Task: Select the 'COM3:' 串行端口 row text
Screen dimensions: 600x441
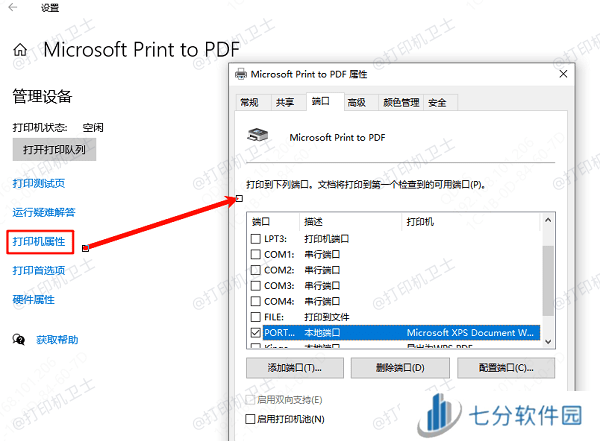Action: point(302,286)
